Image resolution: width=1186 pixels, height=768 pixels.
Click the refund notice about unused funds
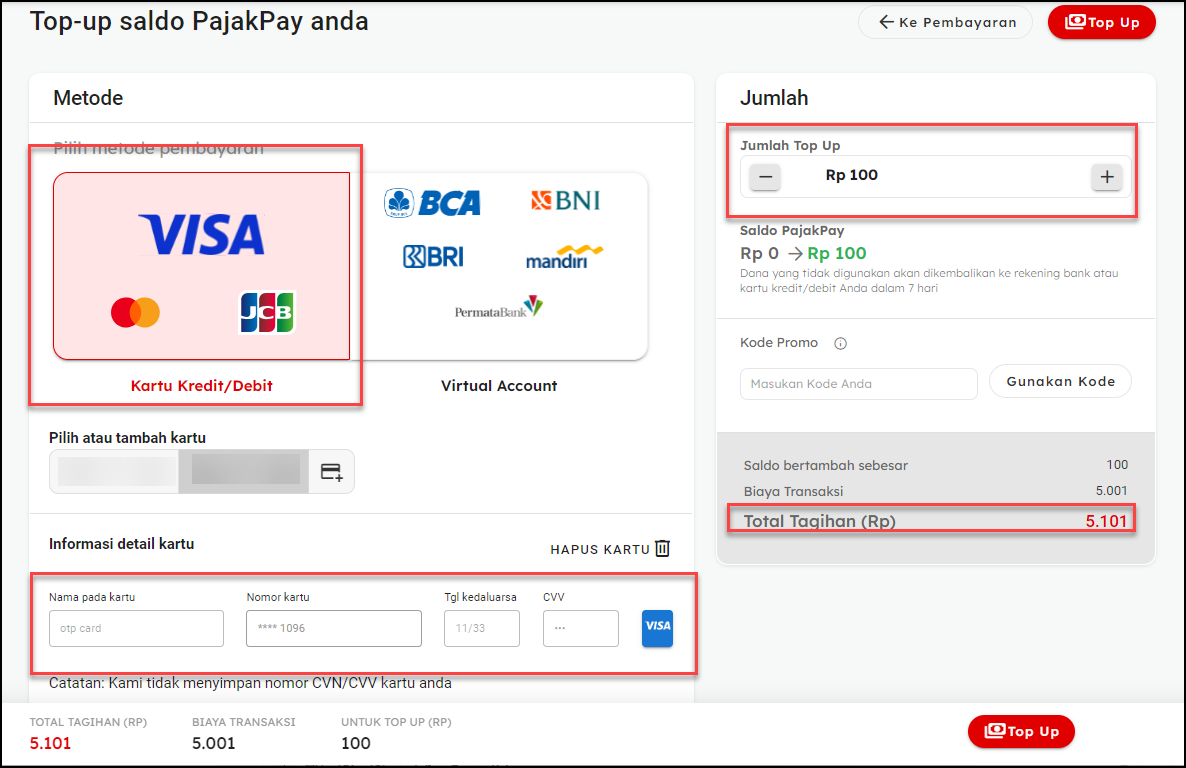click(x=929, y=281)
